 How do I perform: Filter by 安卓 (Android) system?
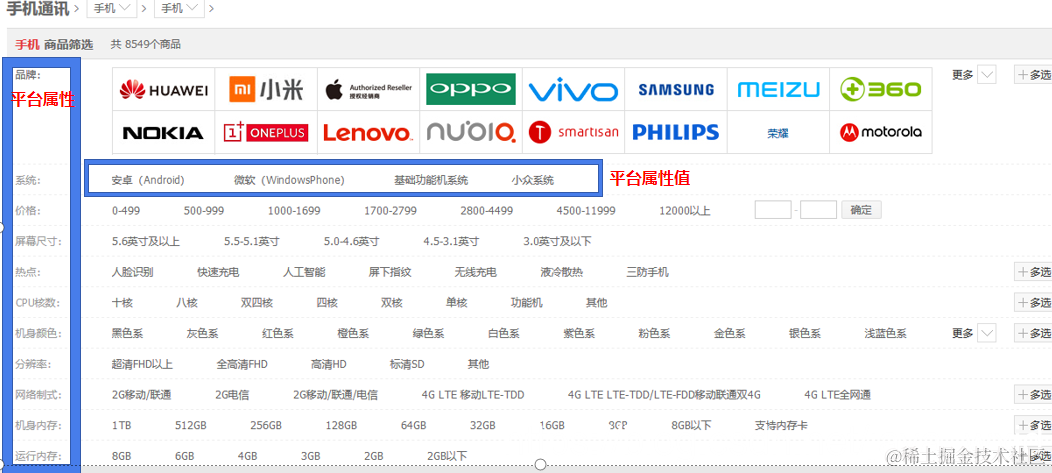tap(148, 180)
